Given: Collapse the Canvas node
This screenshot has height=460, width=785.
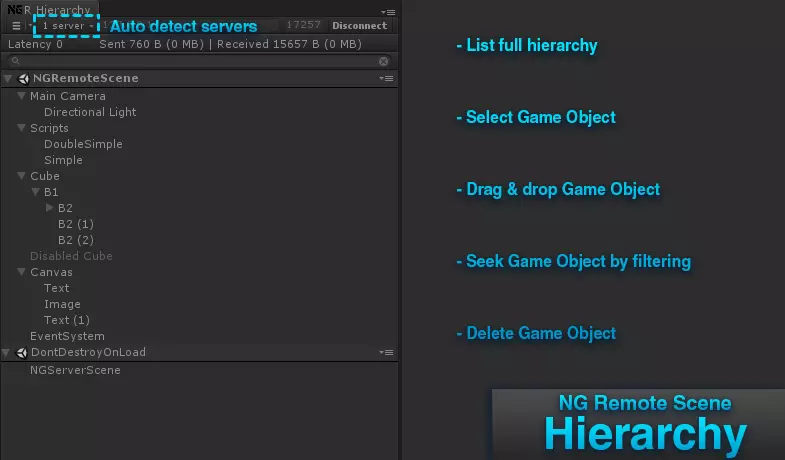Looking at the screenshot, I should tap(22, 272).
